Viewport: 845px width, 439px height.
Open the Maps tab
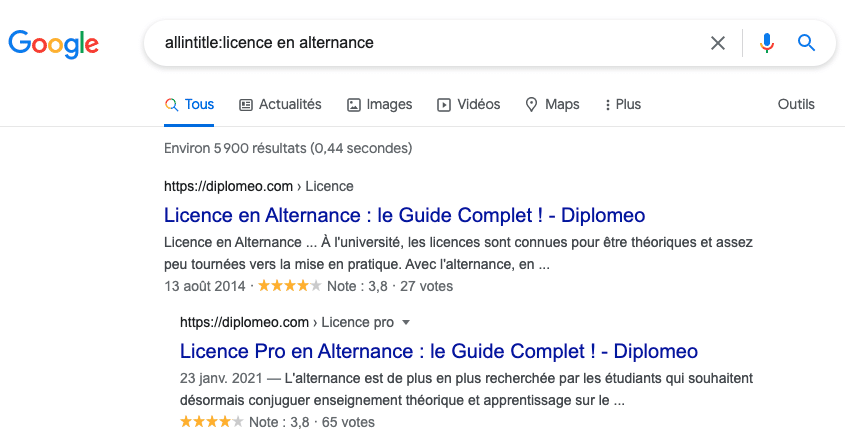(x=561, y=104)
